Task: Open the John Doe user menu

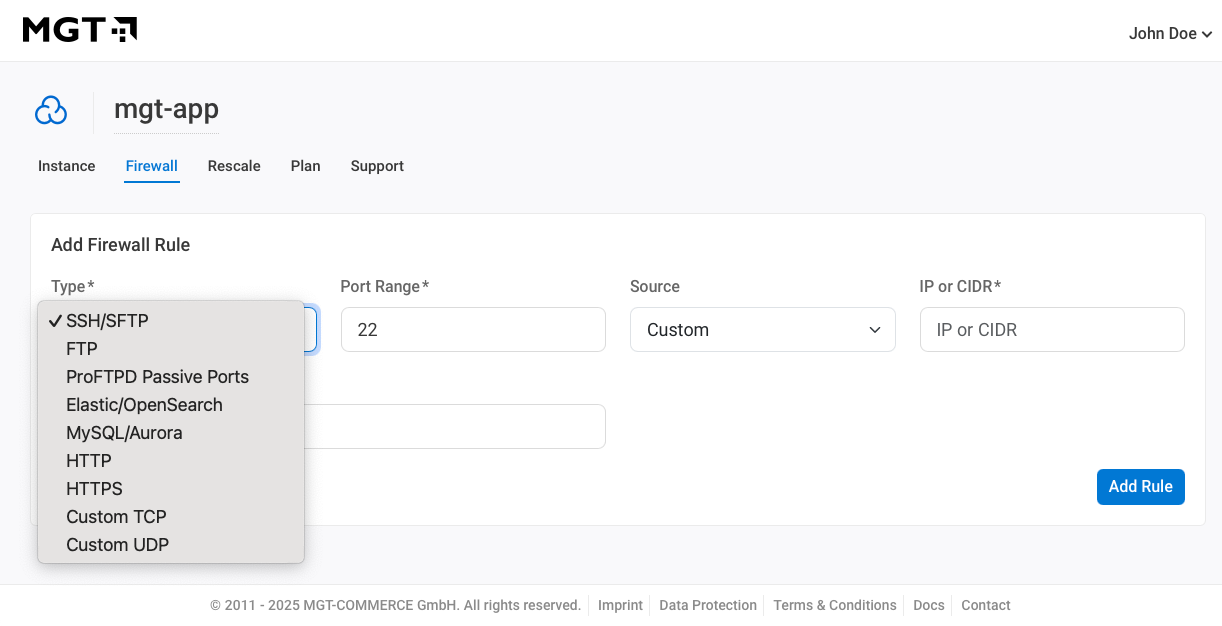Action: pyautogui.click(x=1170, y=34)
